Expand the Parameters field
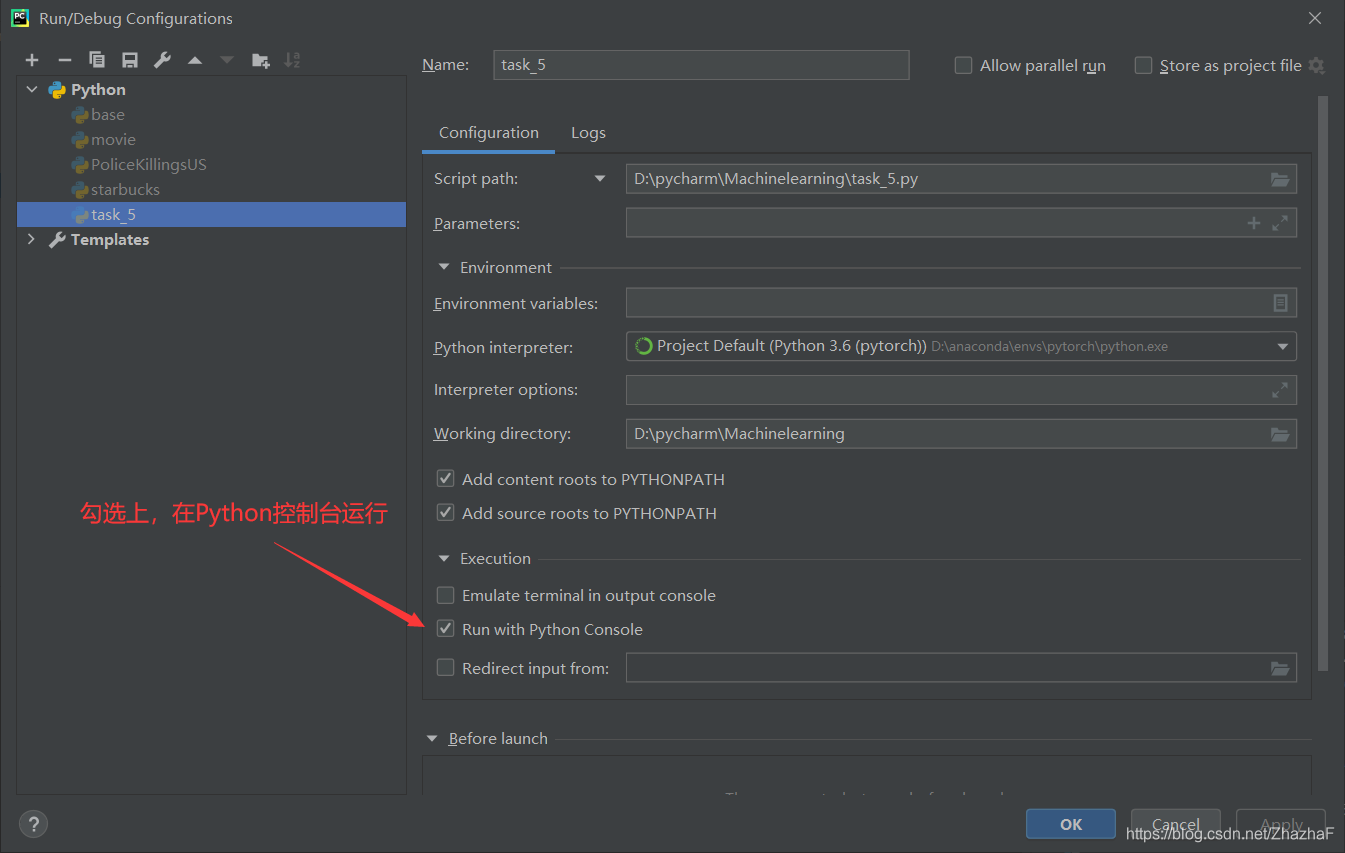 (1280, 223)
